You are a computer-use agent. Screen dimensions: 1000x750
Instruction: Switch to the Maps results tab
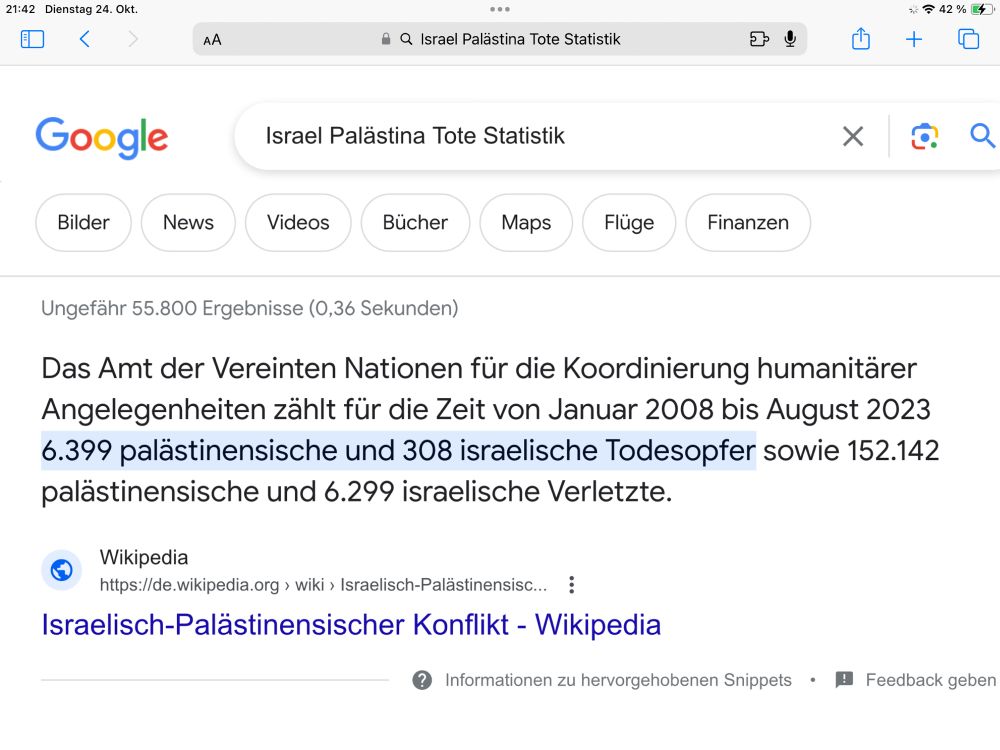pos(526,223)
